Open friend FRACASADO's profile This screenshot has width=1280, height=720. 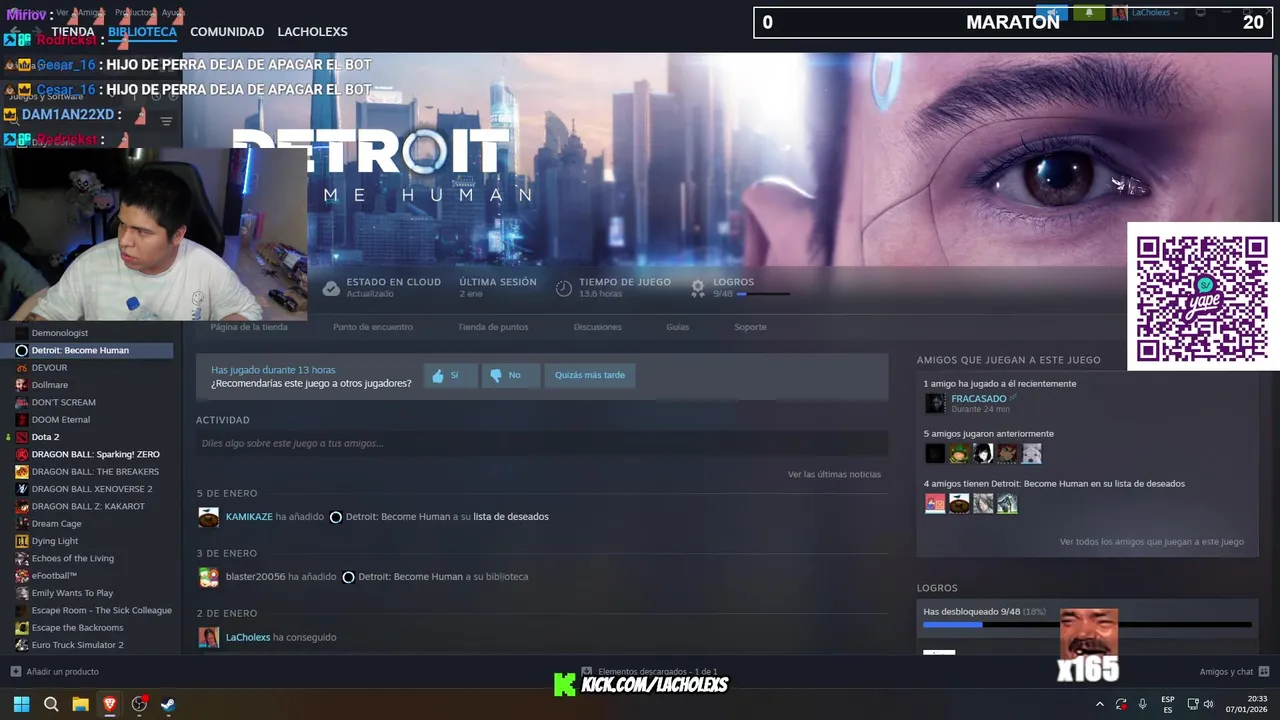(x=978, y=399)
